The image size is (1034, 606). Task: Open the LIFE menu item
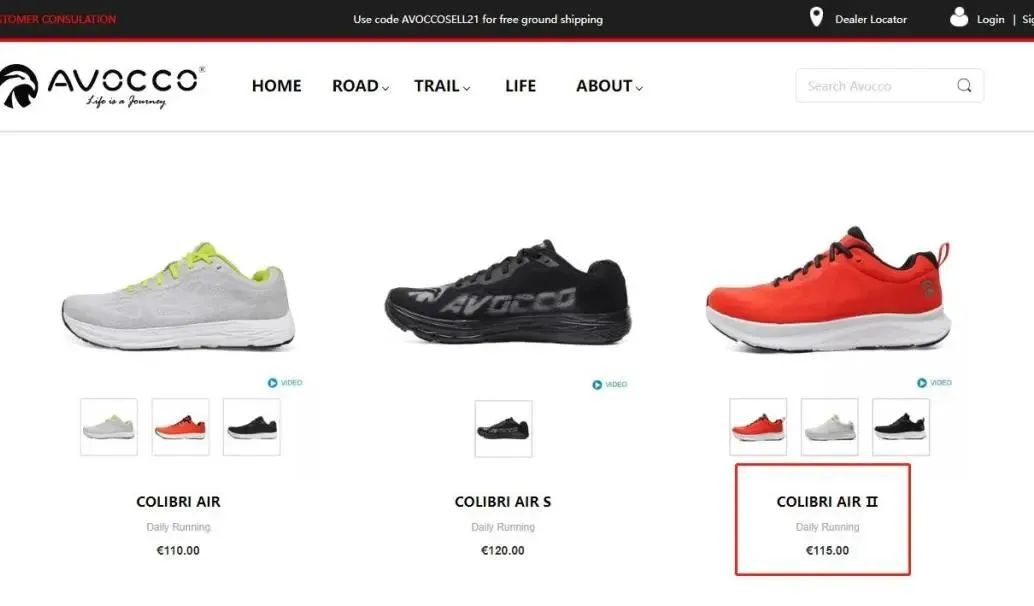[520, 86]
